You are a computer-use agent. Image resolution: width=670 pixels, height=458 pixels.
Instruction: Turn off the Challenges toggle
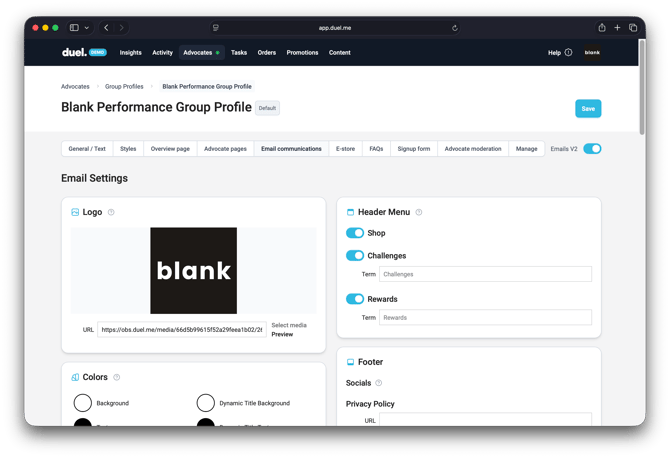355,256
